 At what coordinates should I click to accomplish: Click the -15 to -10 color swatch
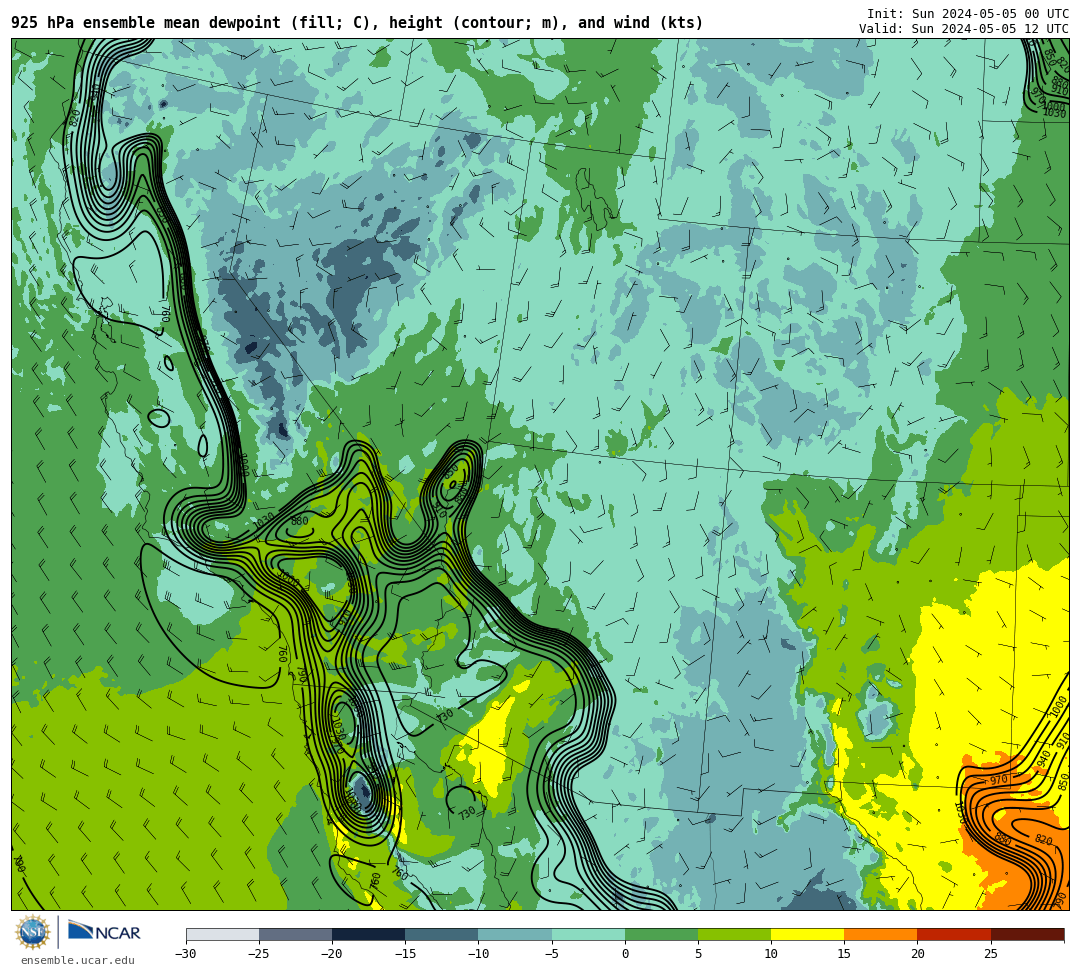(x=442, y=934)
